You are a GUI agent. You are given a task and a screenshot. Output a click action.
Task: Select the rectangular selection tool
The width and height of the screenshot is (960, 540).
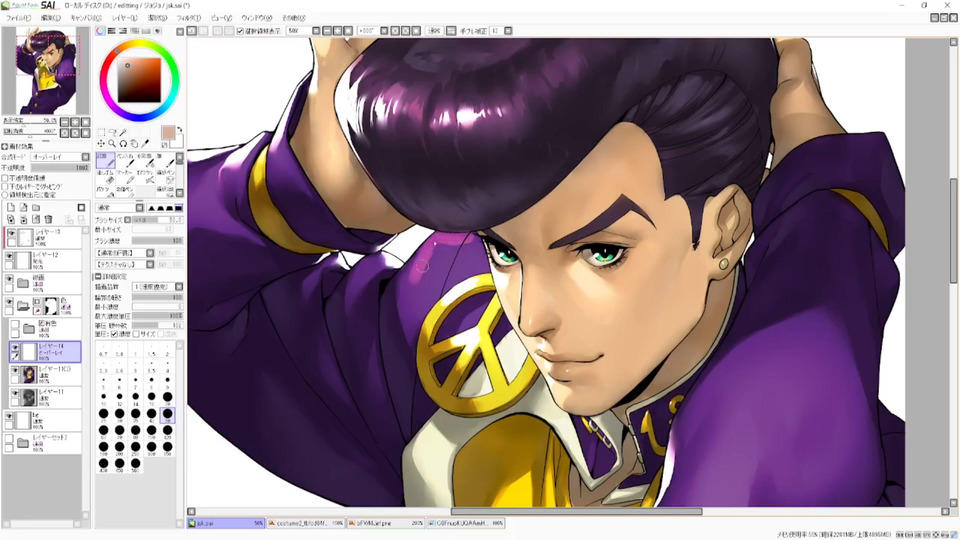pos(101,132)
